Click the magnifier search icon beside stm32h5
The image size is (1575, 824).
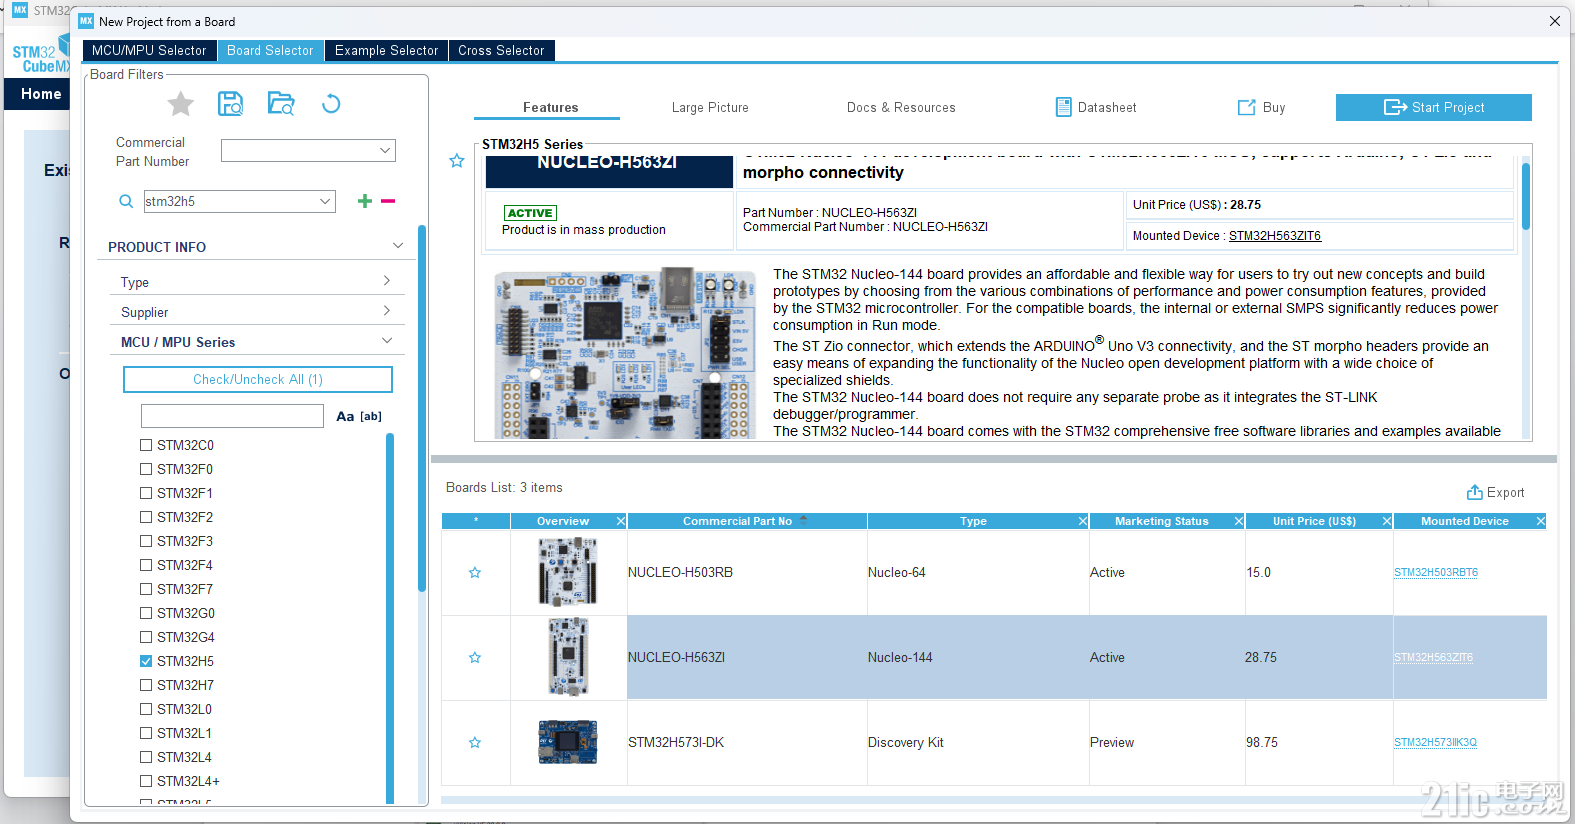pos(126,201)
